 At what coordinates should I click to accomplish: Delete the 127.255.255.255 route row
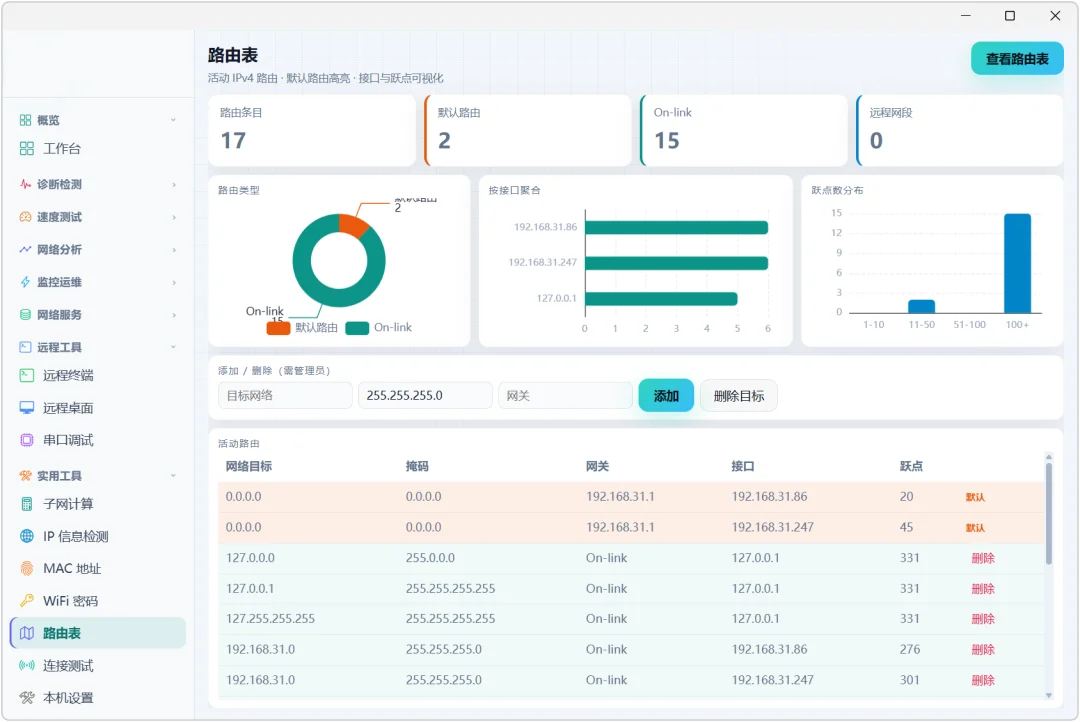click(983, 619)
